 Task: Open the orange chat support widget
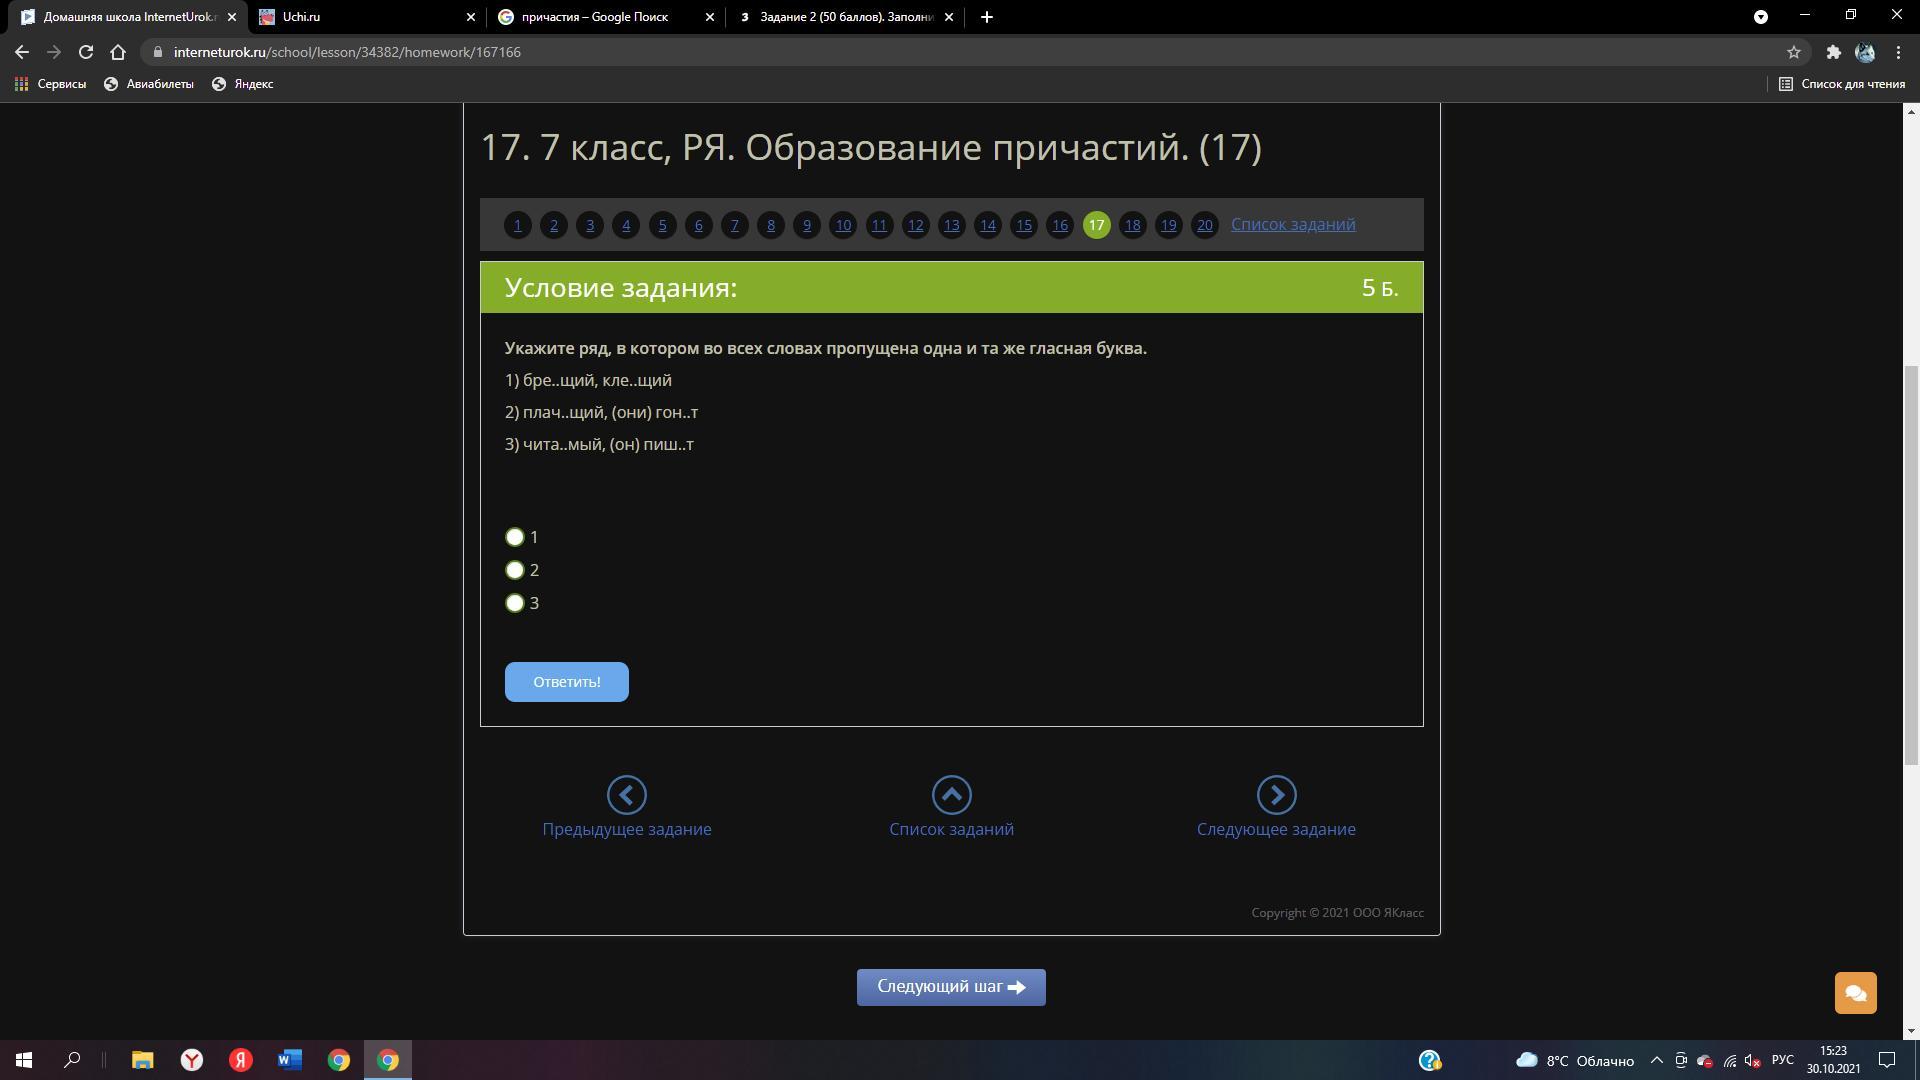(1855, 993)
